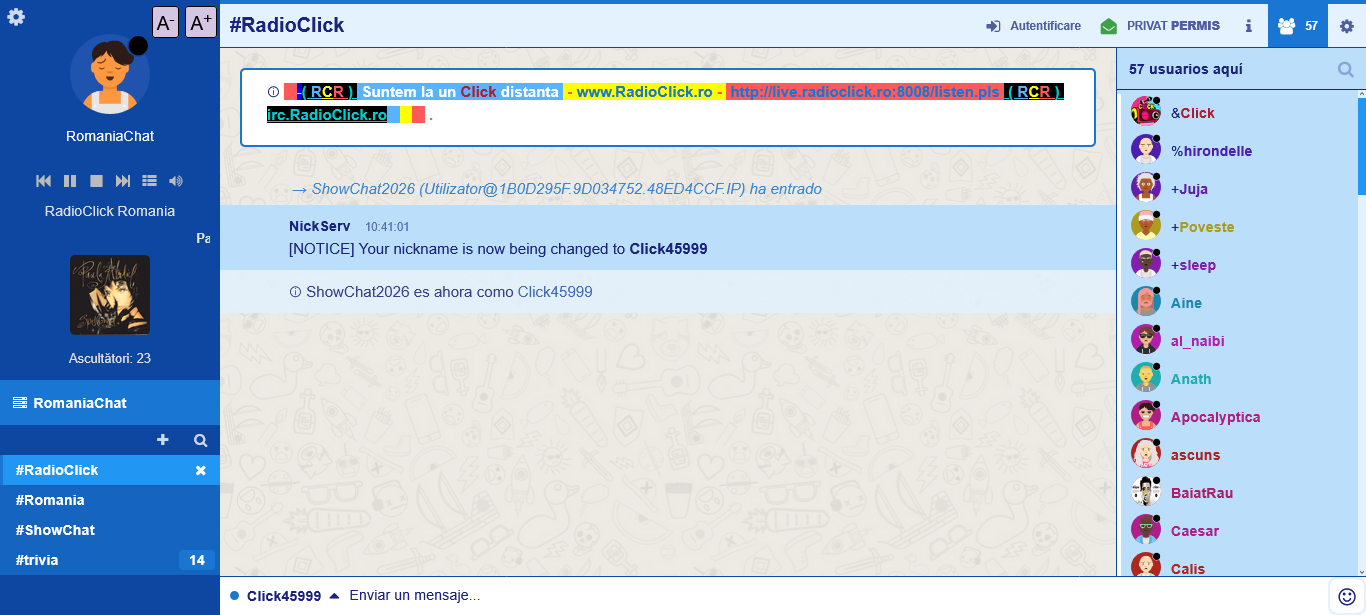Click avatar icon of +Juja
The image size is (1366, 615).
pos(1145,188)
